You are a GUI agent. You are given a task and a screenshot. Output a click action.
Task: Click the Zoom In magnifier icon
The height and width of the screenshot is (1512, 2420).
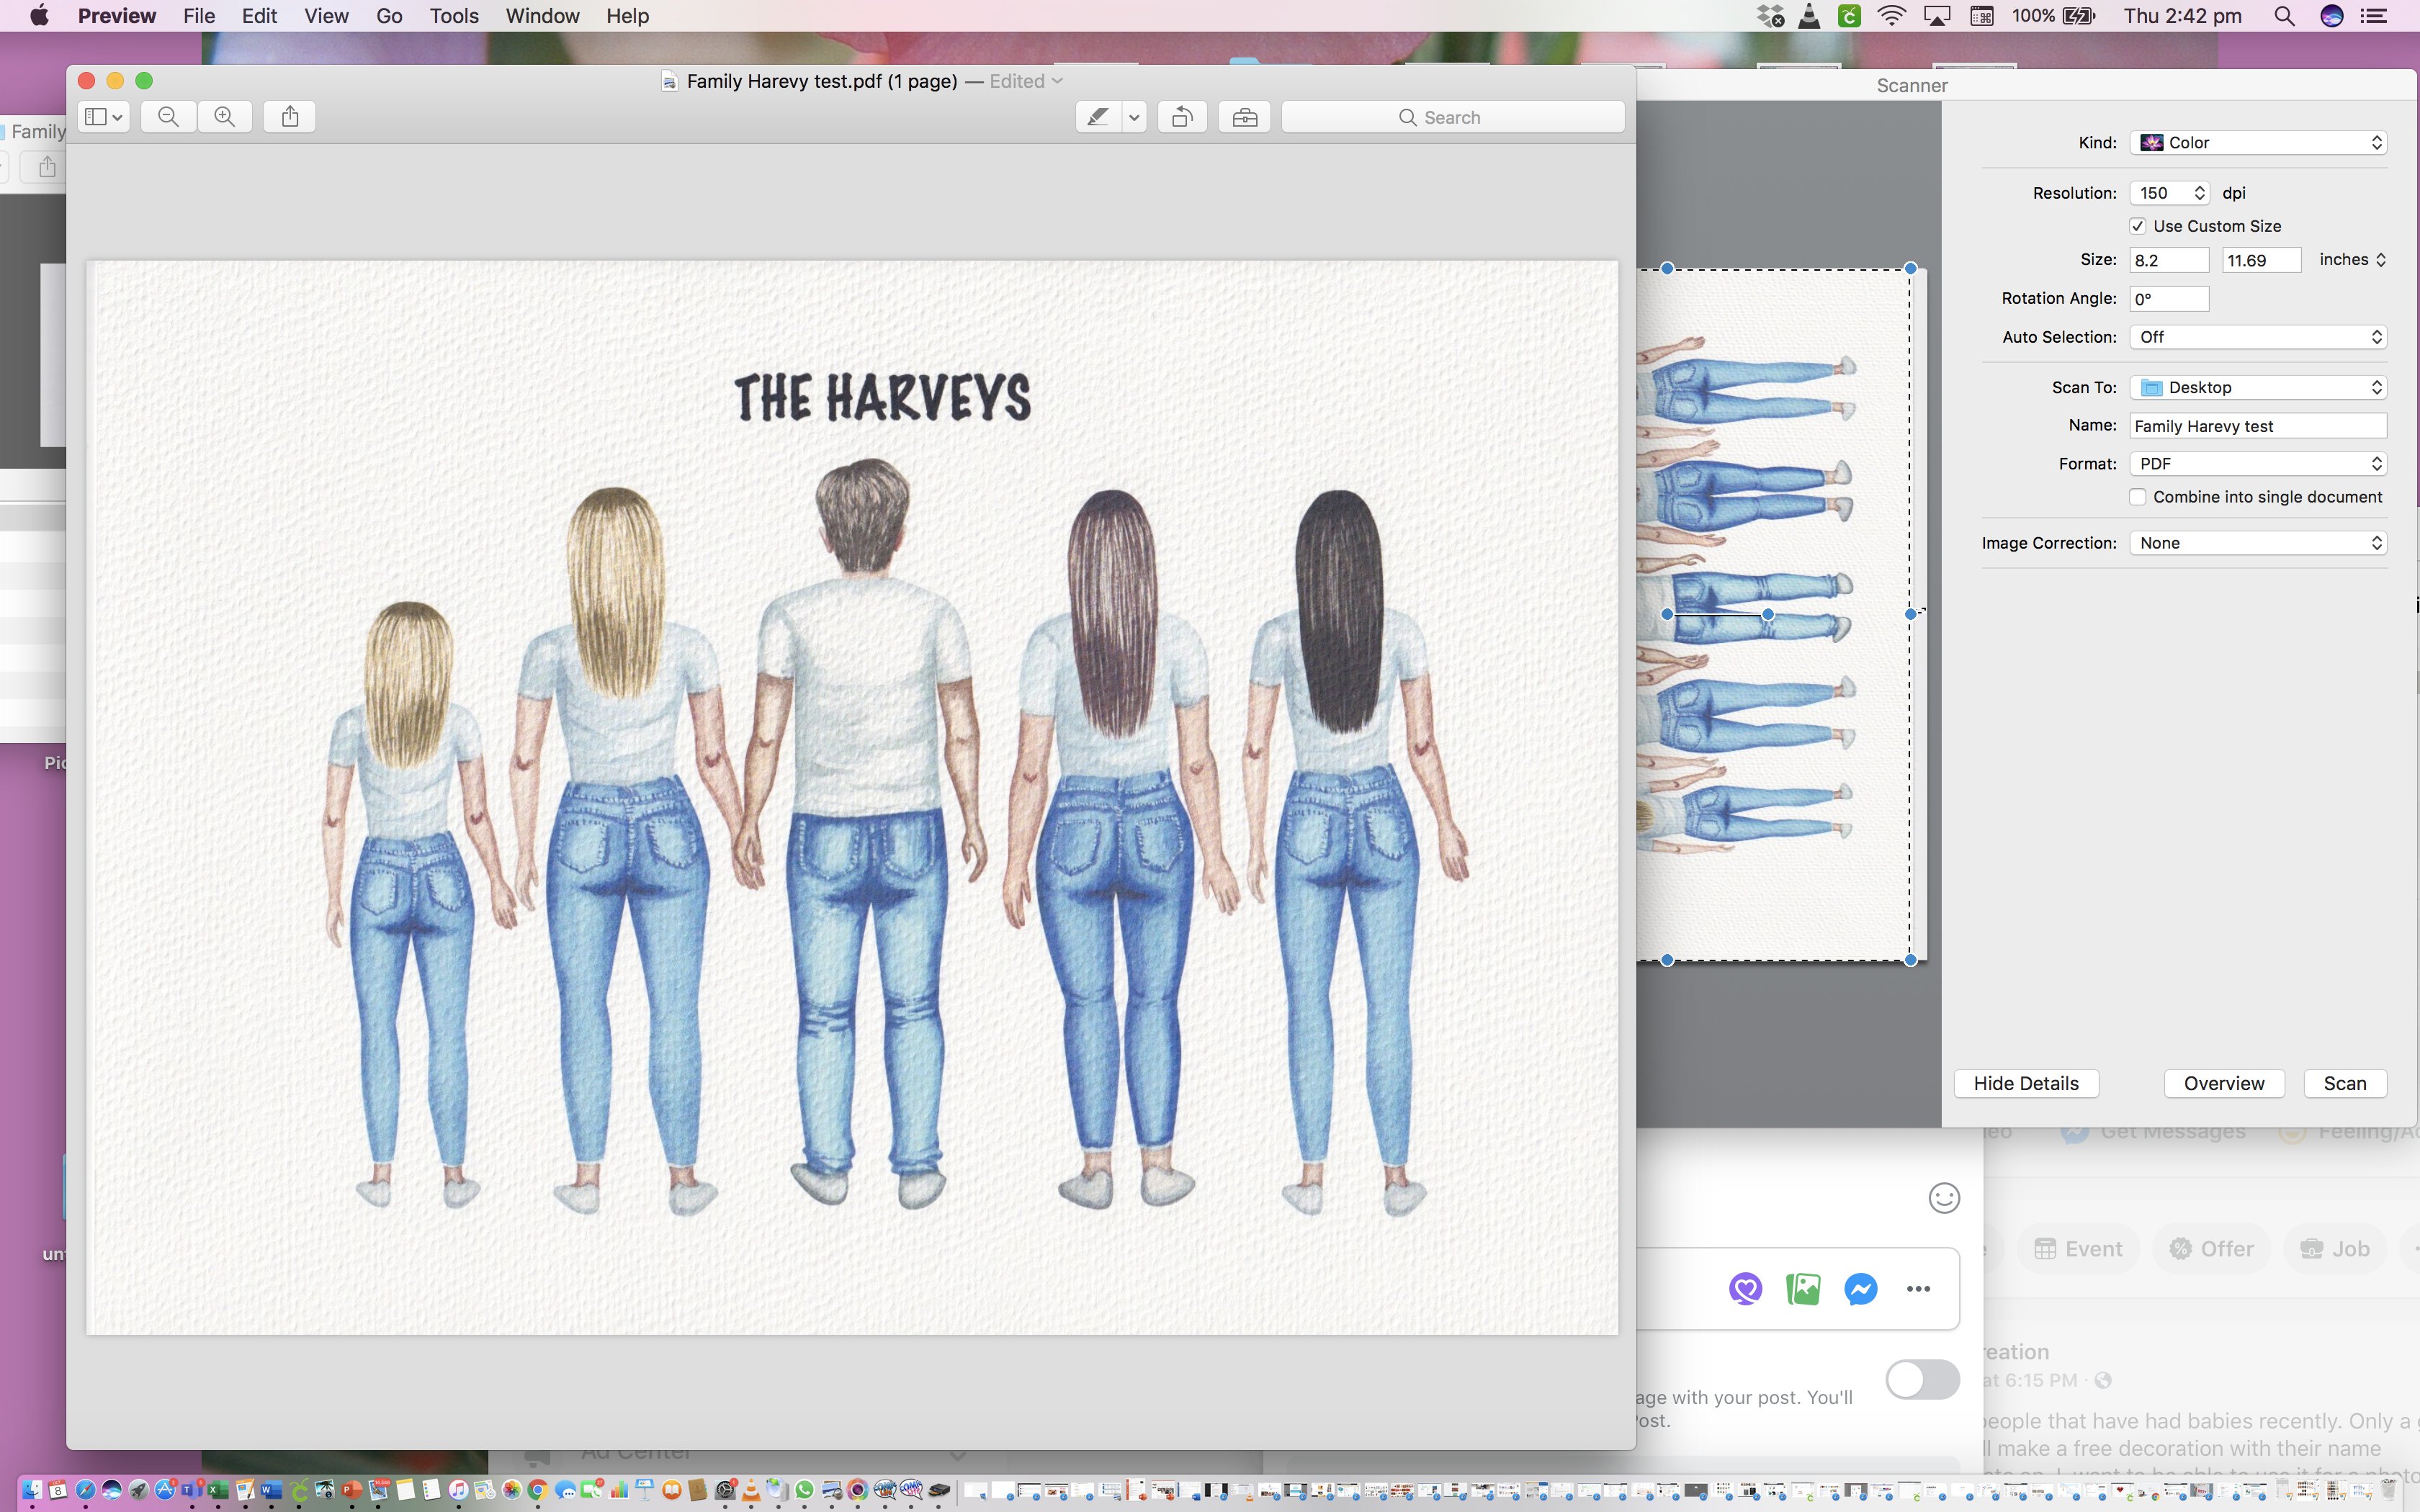(225, 117)
